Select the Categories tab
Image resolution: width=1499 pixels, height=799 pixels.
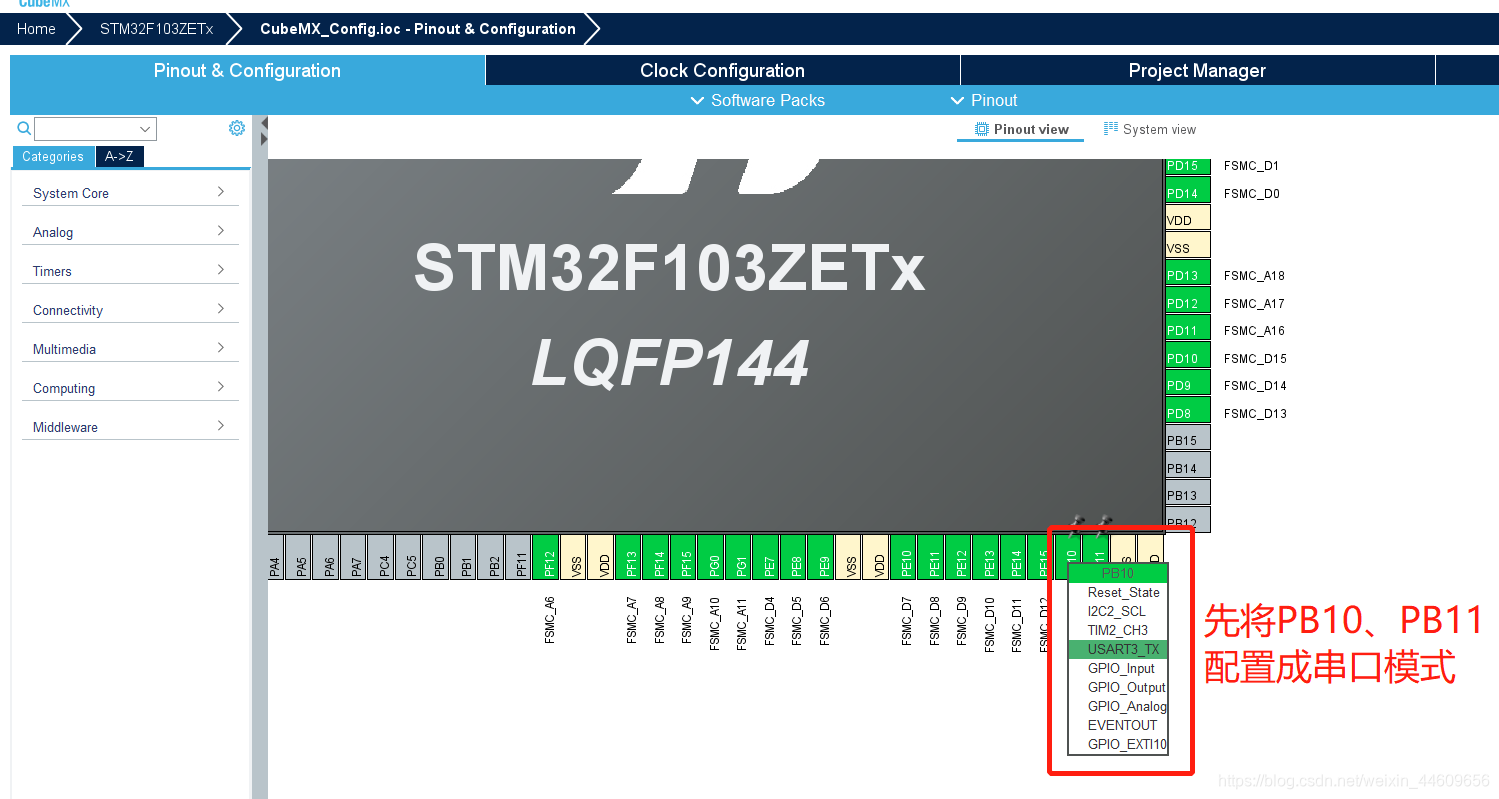pyautogui.click(x=53, y=156)
